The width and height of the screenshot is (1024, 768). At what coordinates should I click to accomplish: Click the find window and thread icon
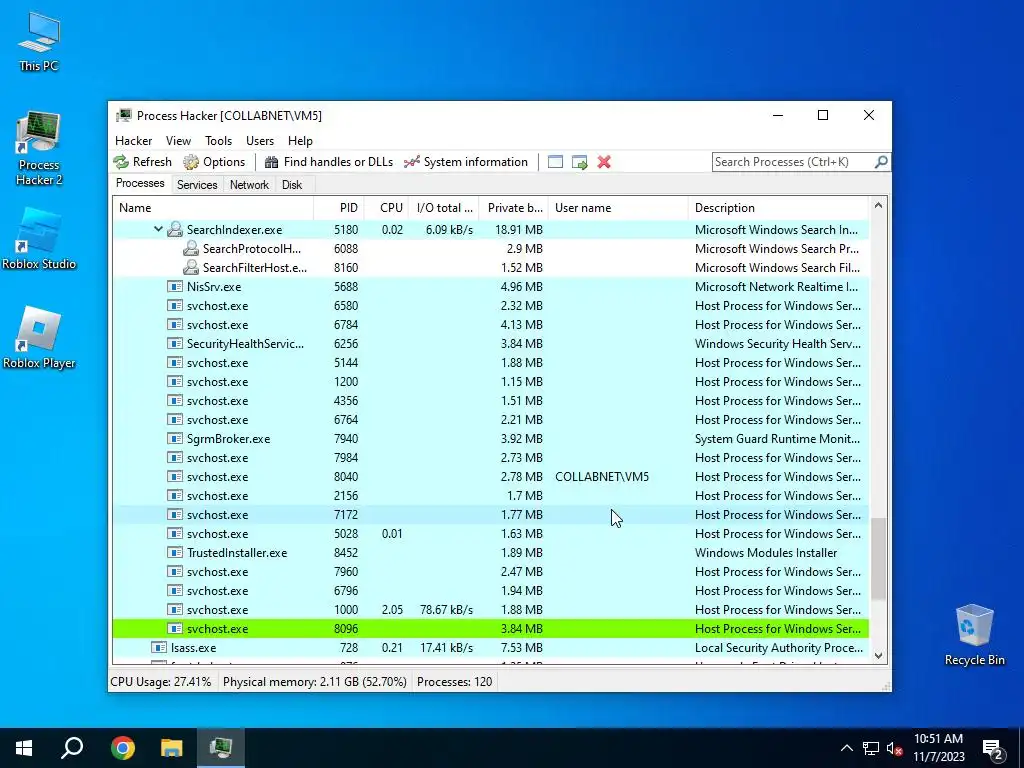(x=579, y=162)
